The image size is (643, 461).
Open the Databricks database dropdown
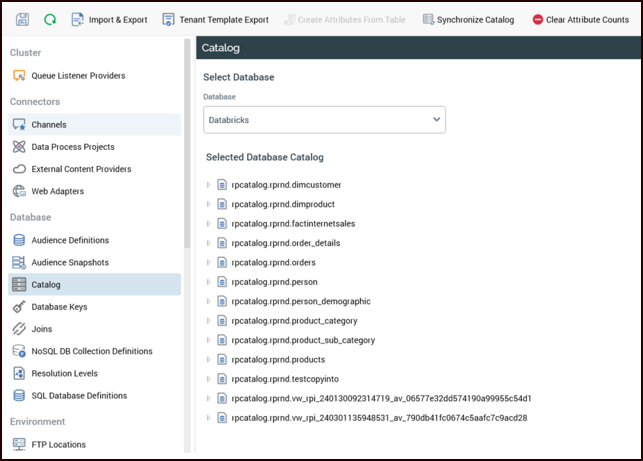click(x=324, y=120)
